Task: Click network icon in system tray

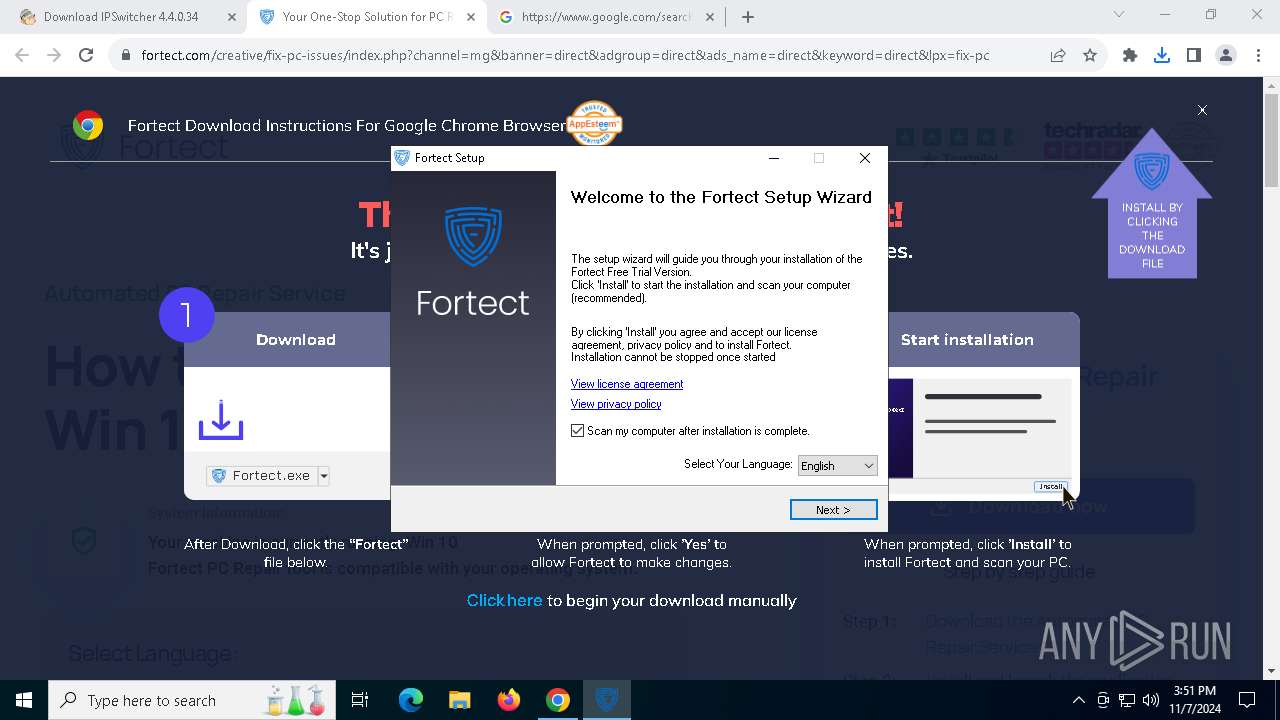Action: tap(1127, 700)
